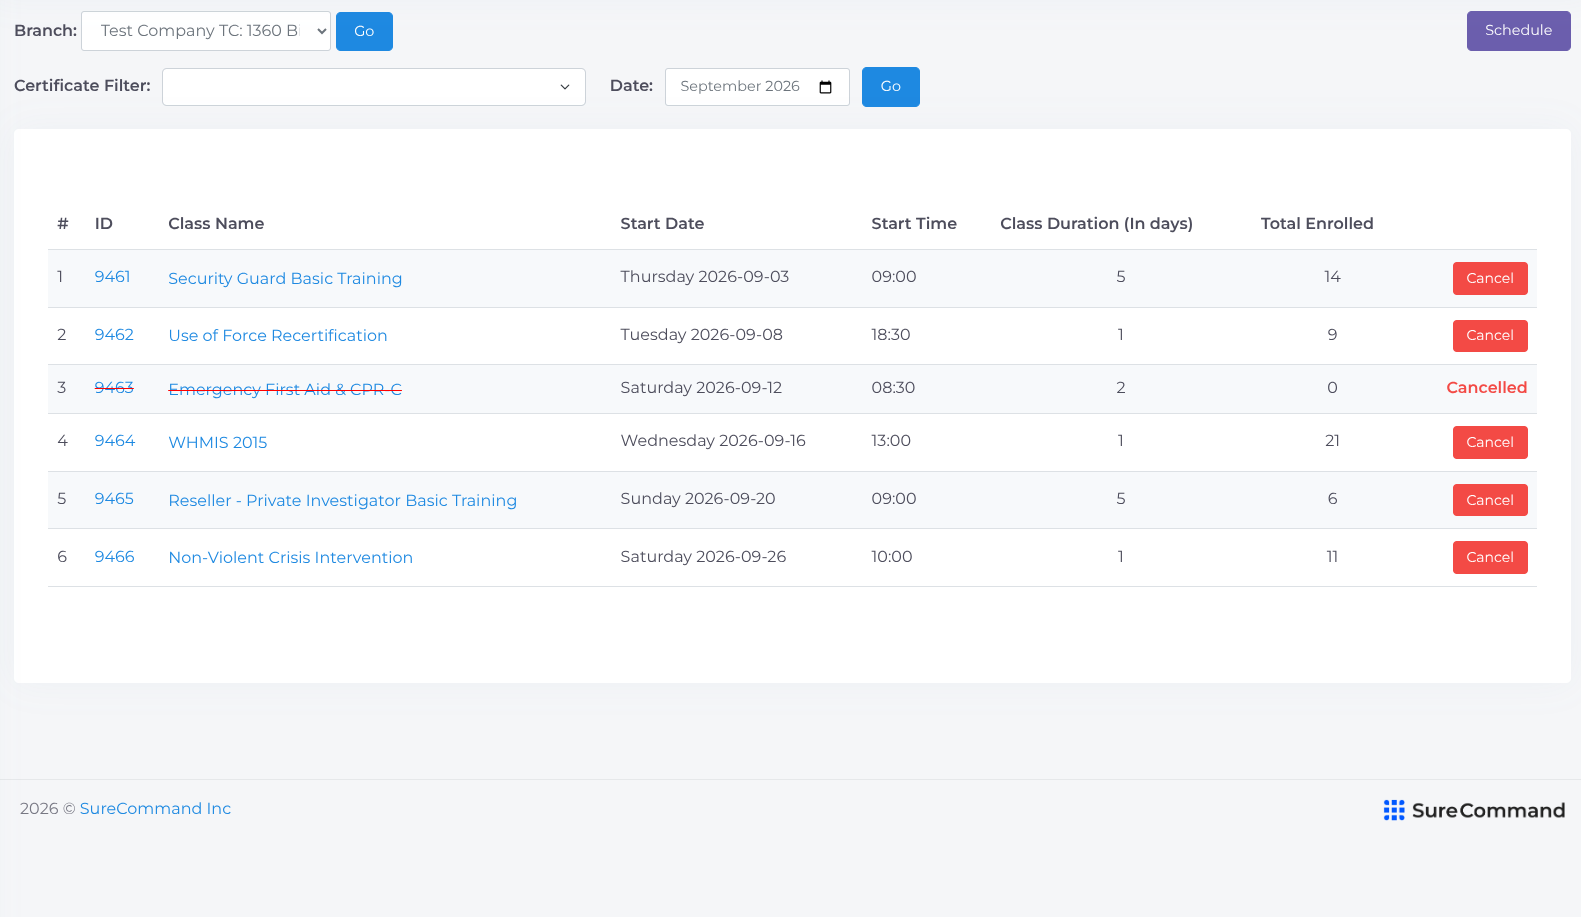Click the Go button next to Branch
The image size is (1581, 917).
pyautogui.click(x=364, y=31)
